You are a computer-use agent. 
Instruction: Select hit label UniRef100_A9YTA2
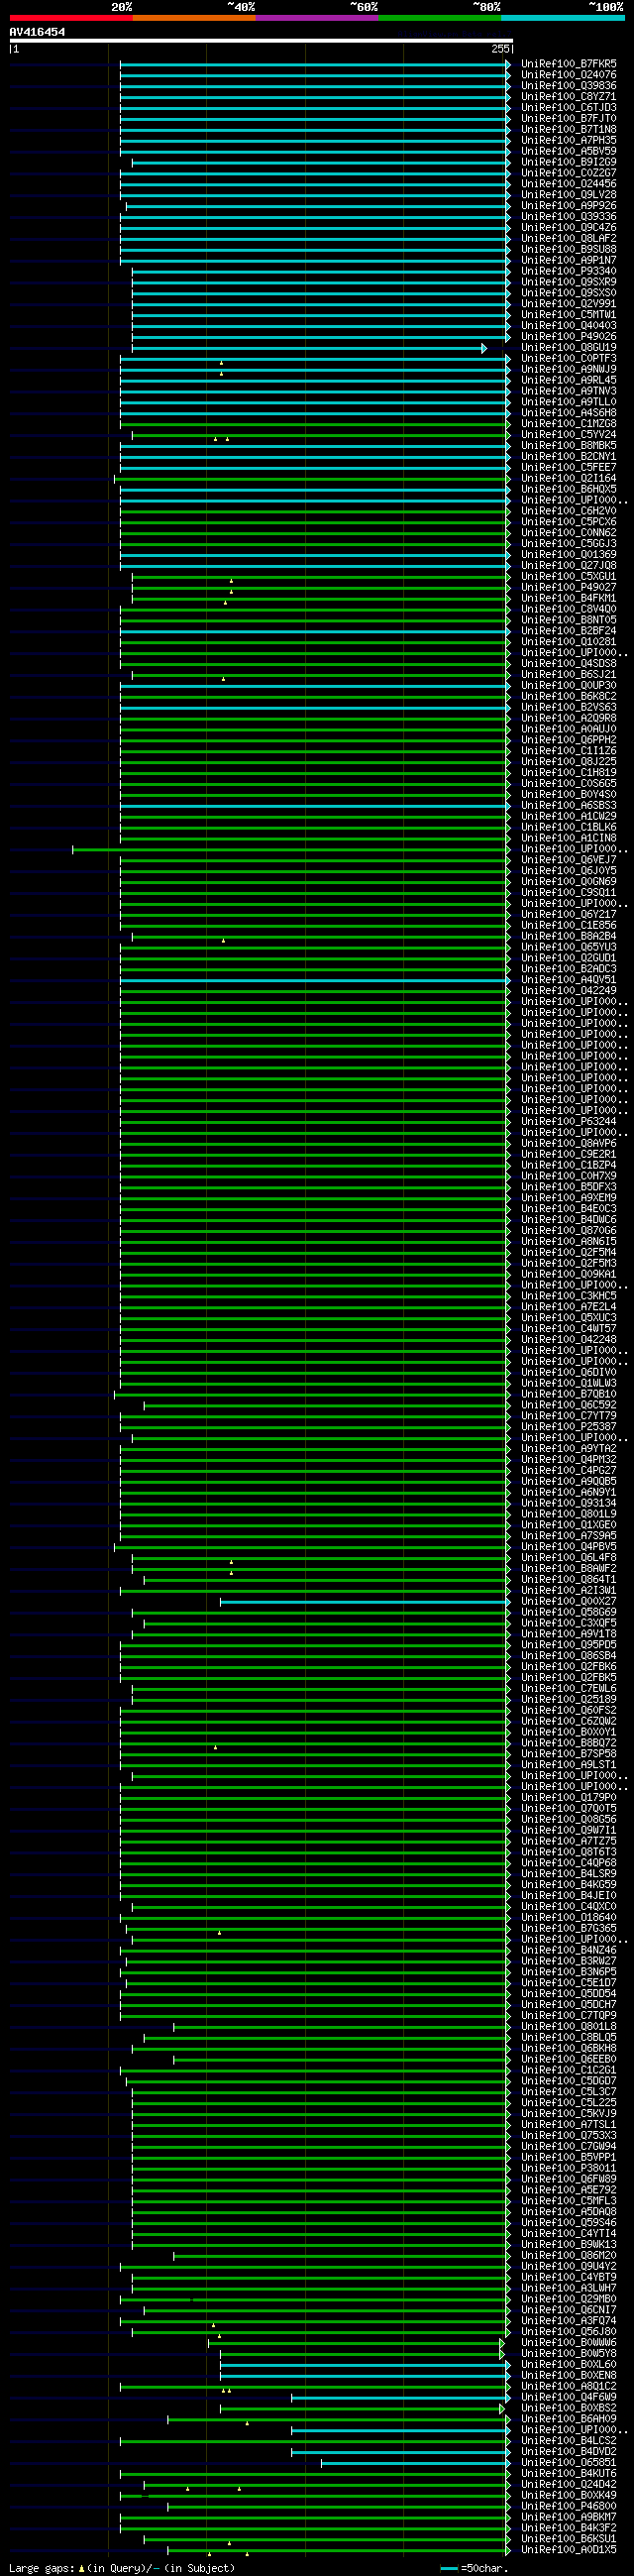[x=569, y=1449]
